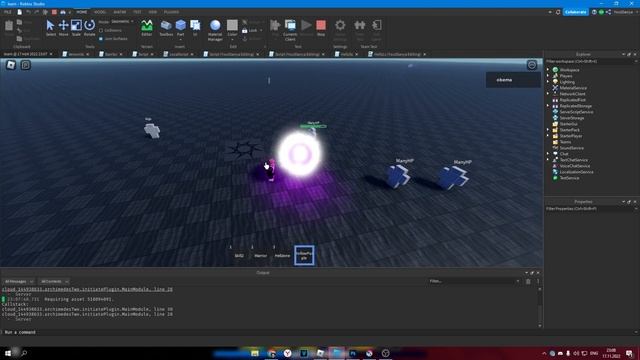Click the Collaborate button

pos(576,12)
